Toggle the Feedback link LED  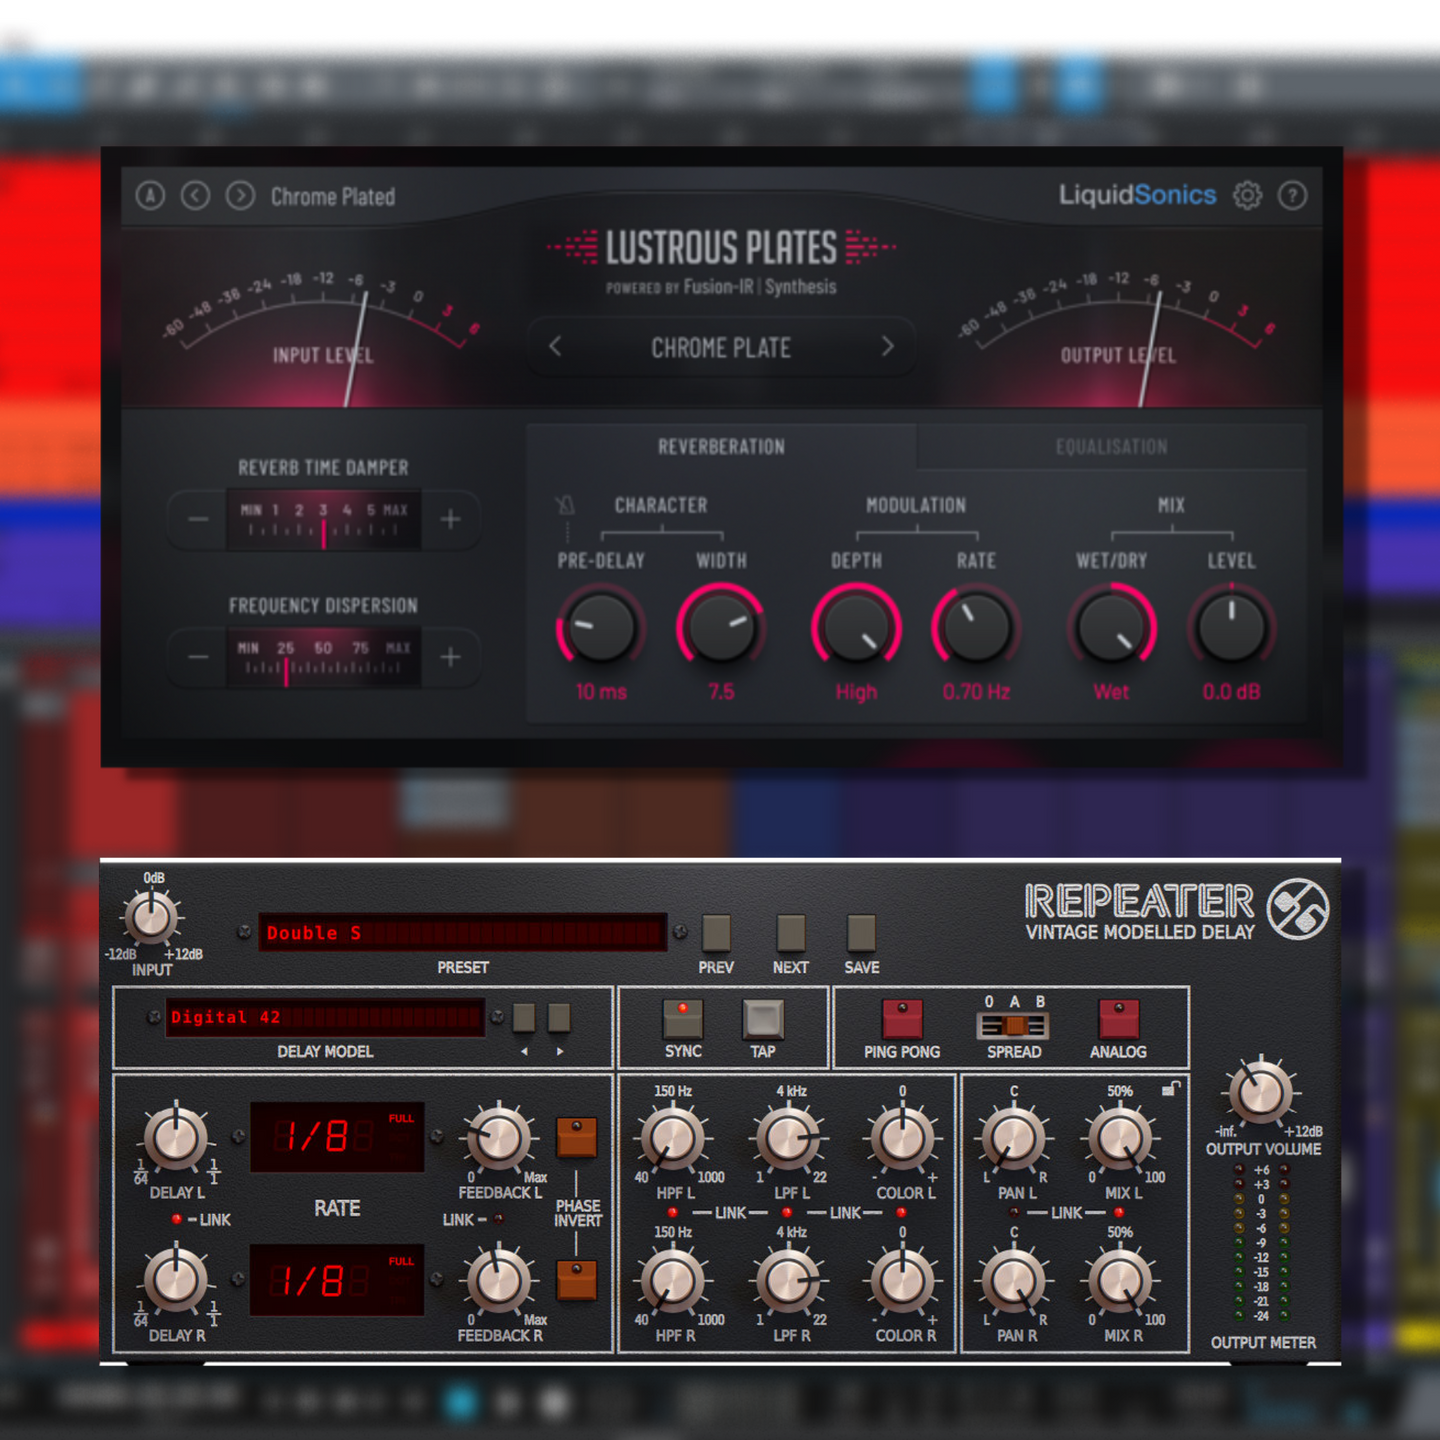499,1219
